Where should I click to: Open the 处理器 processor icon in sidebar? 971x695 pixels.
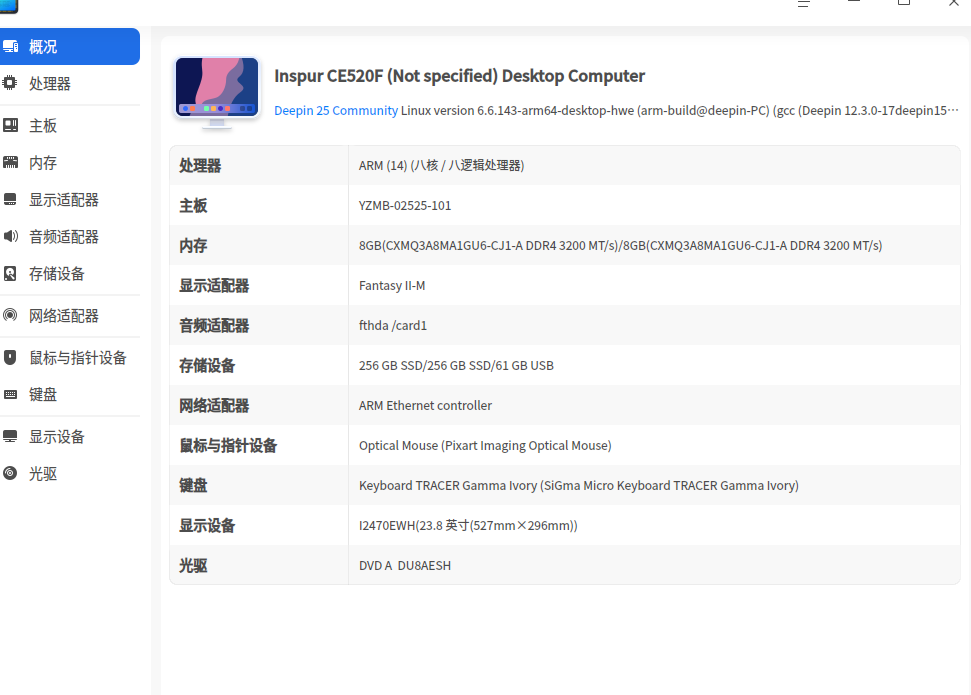10,83
